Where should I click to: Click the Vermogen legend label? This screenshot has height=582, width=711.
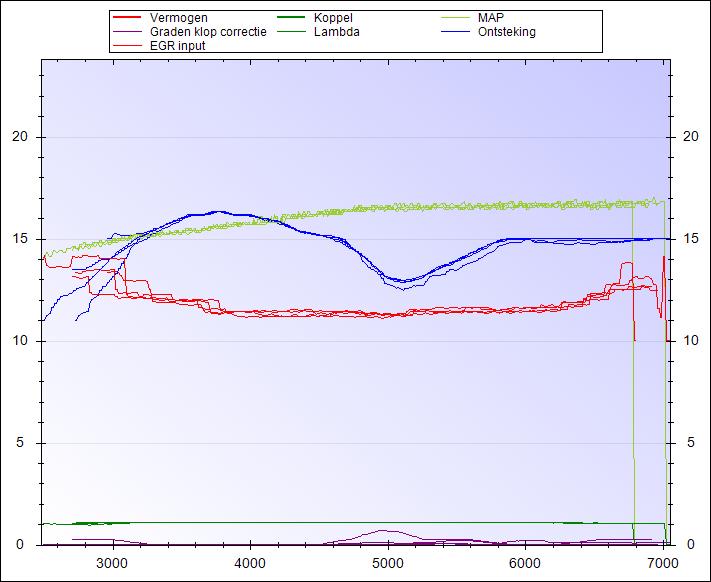pos(179,18)
